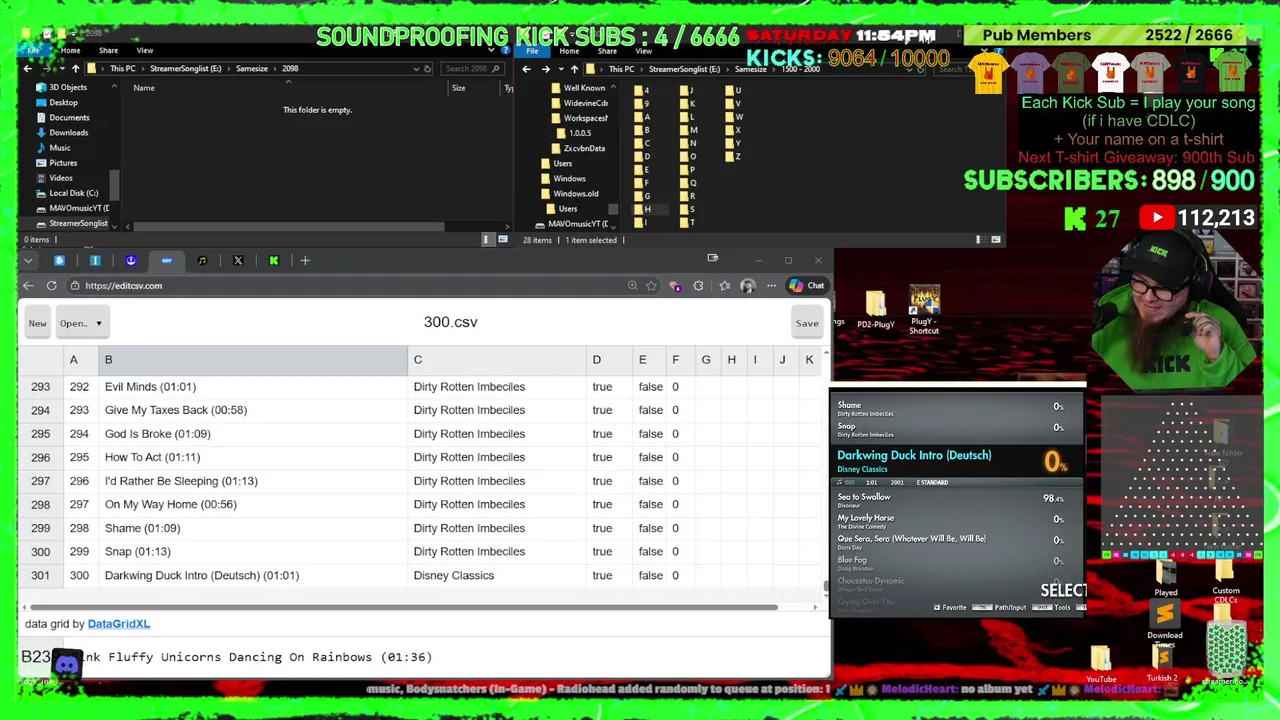
Task: Select column B header in the grid
Action: pos(253,360)
